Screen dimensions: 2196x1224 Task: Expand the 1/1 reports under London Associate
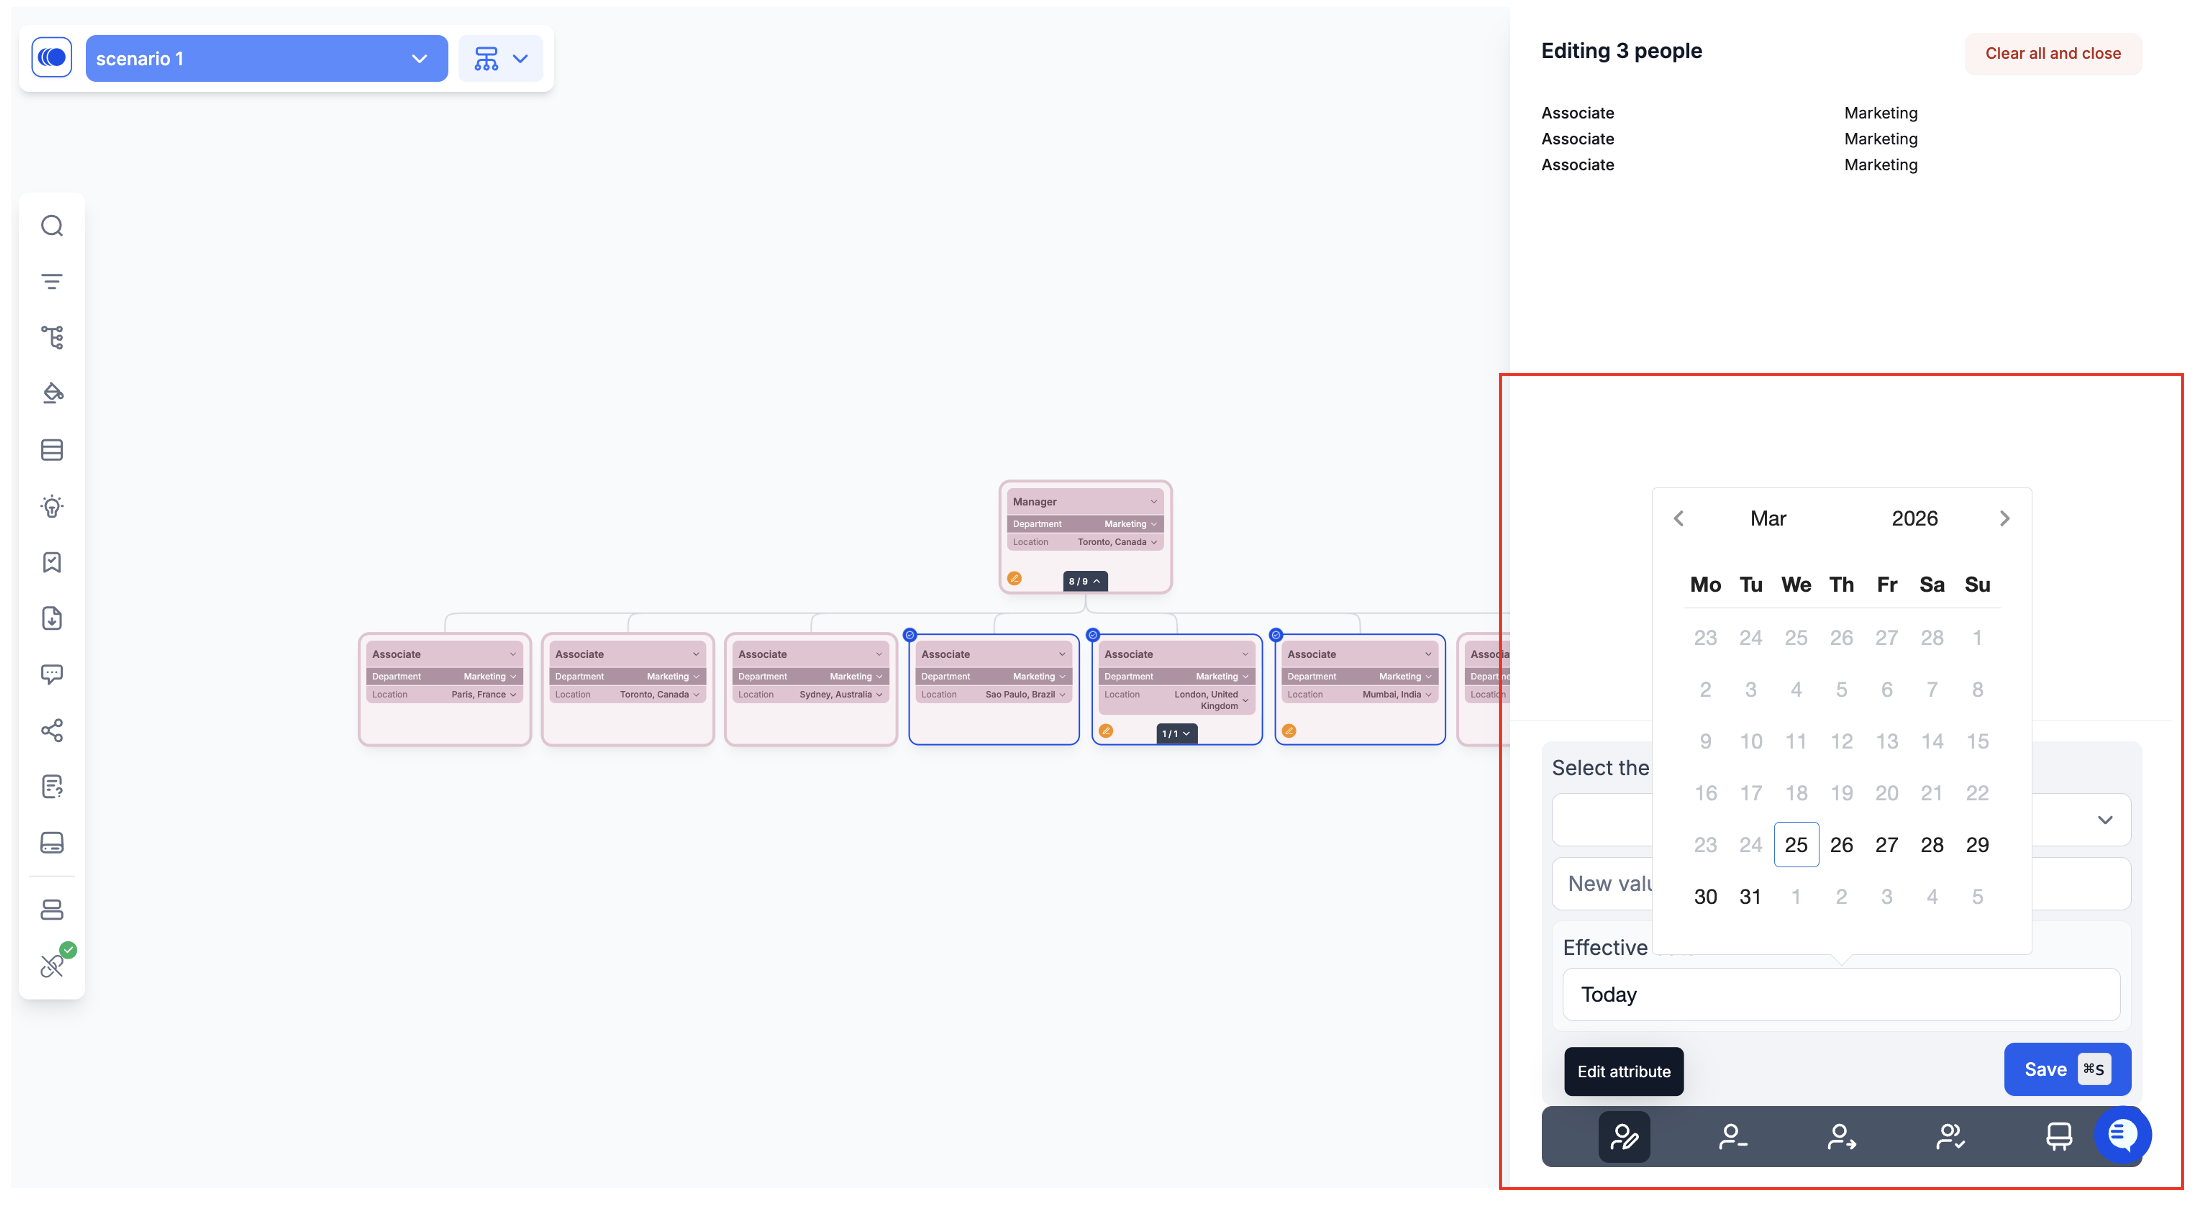pos(1176,734)
